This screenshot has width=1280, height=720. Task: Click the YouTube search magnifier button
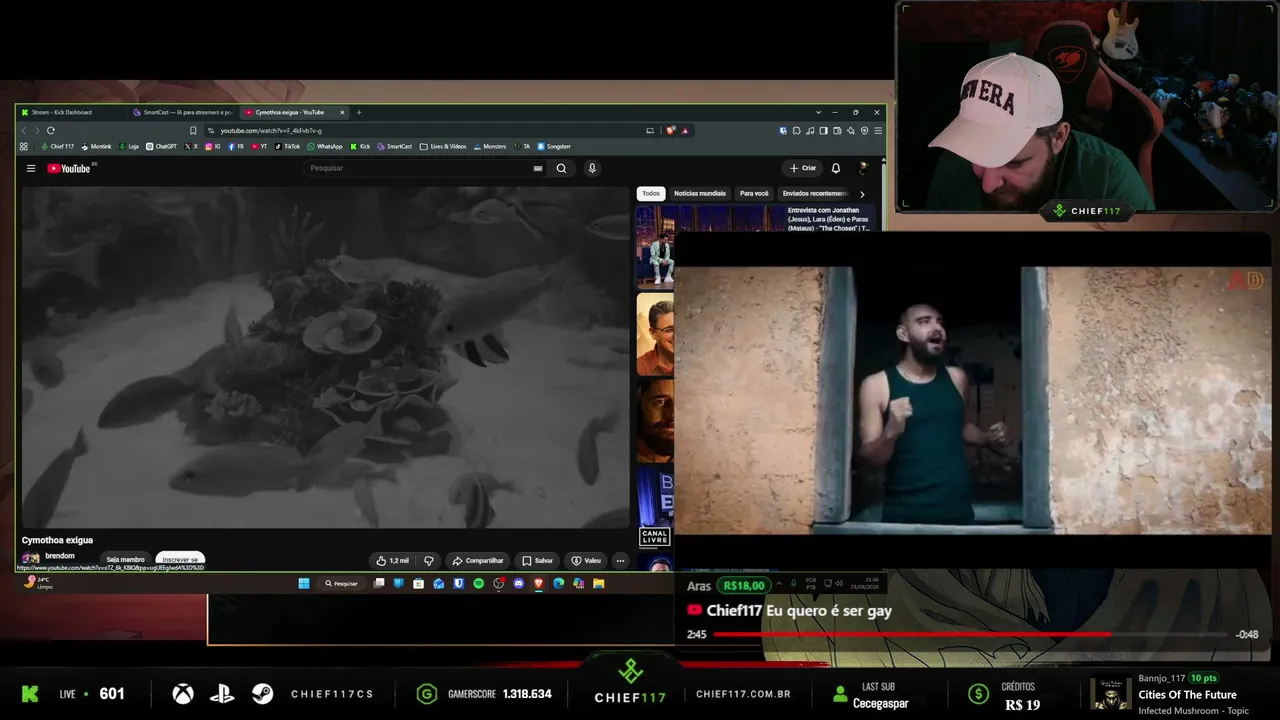pyautogui.click(x=561, y=168)
